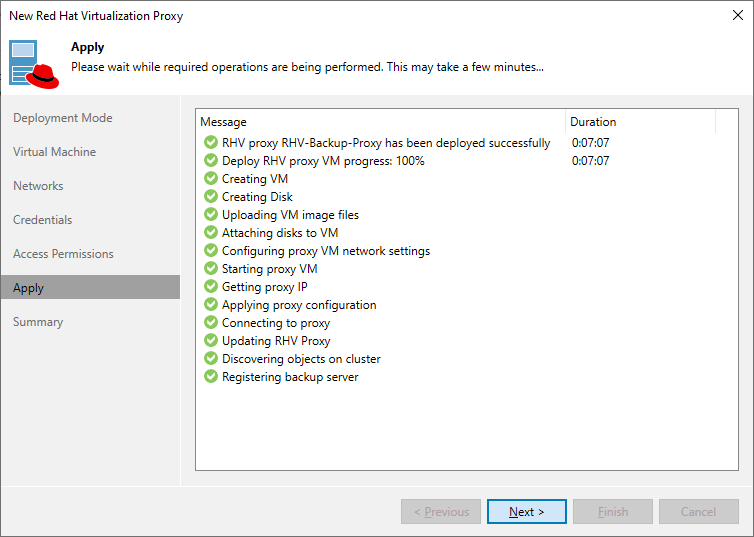Select the Networks step in sidebar
This screenshot has width=754, height=537.
coord(38,186)
